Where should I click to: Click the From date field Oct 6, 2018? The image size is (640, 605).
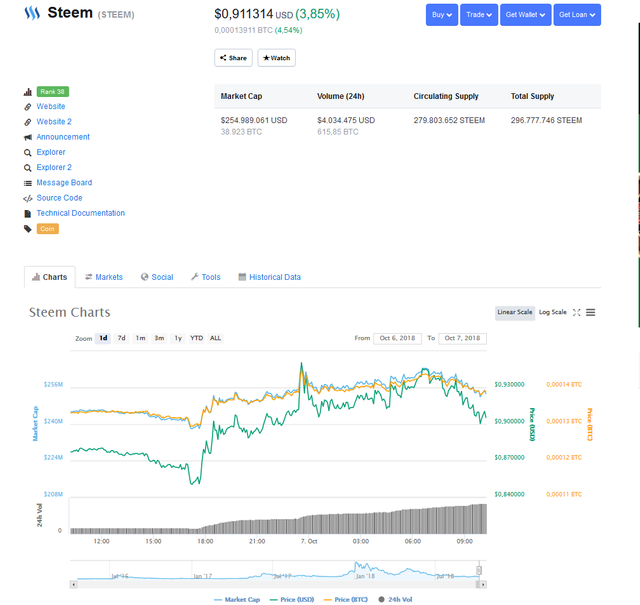pyautogui.click(x=397, y=338)
